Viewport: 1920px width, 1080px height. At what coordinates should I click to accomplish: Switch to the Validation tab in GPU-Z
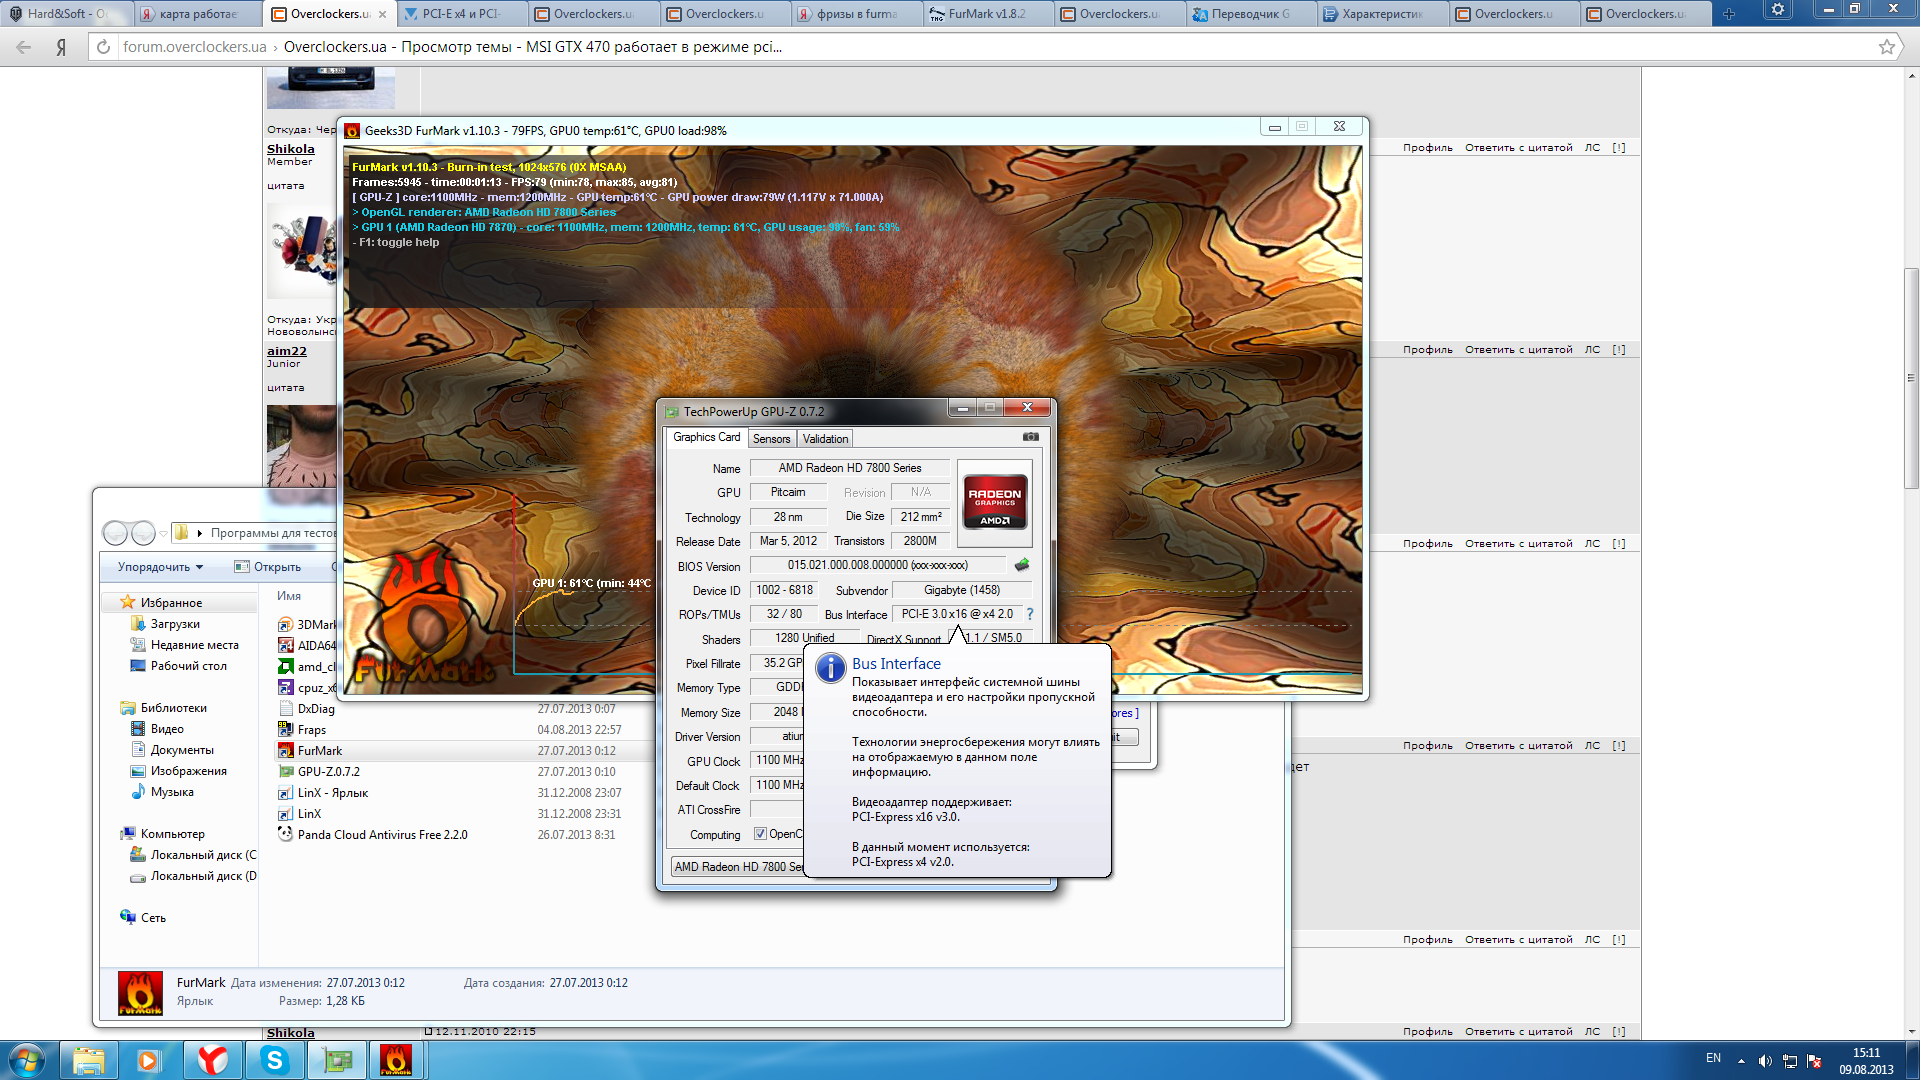pos(825,439)
